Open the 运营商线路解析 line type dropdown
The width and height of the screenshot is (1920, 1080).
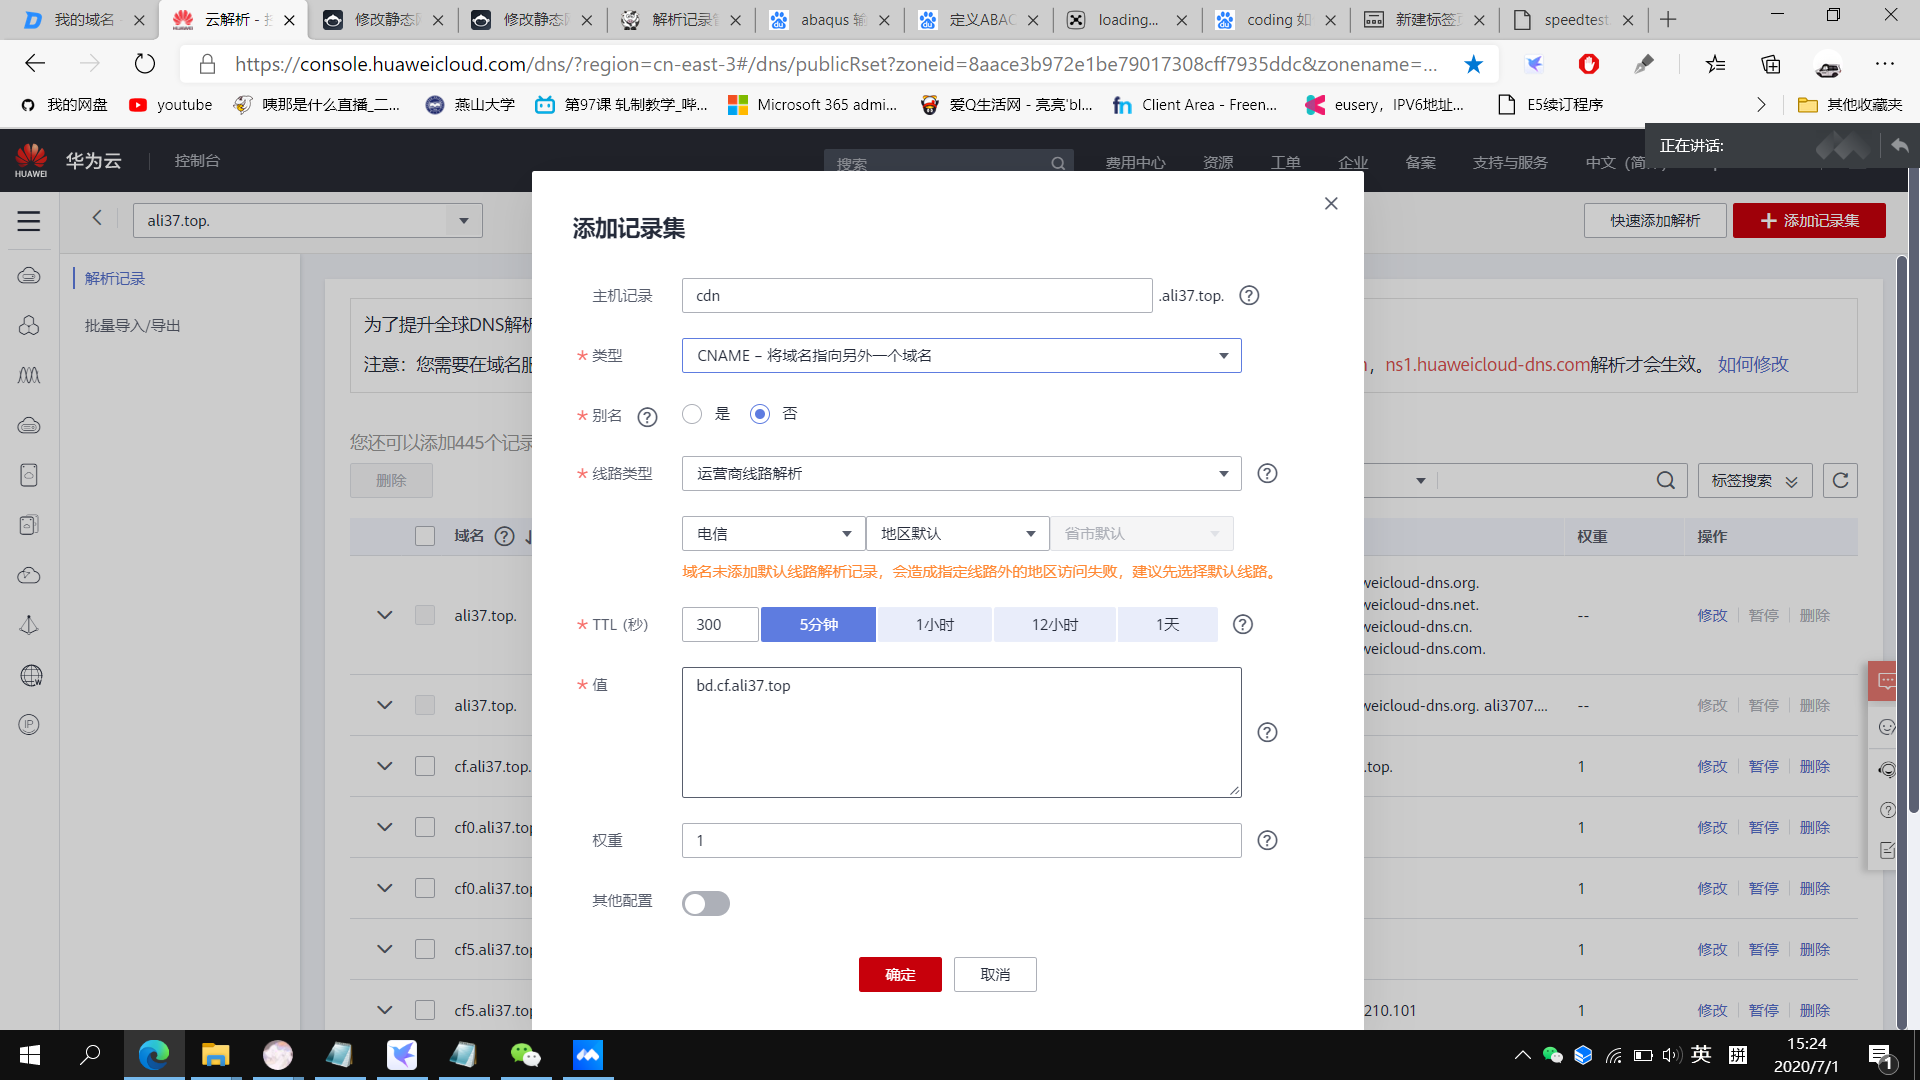[x=961, y=474]
